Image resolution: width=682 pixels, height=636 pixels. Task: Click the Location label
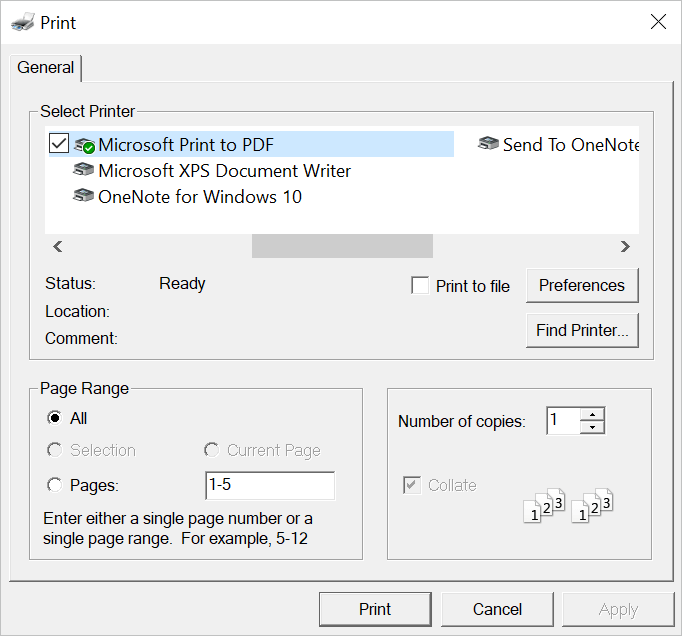(x=77, y=311)
